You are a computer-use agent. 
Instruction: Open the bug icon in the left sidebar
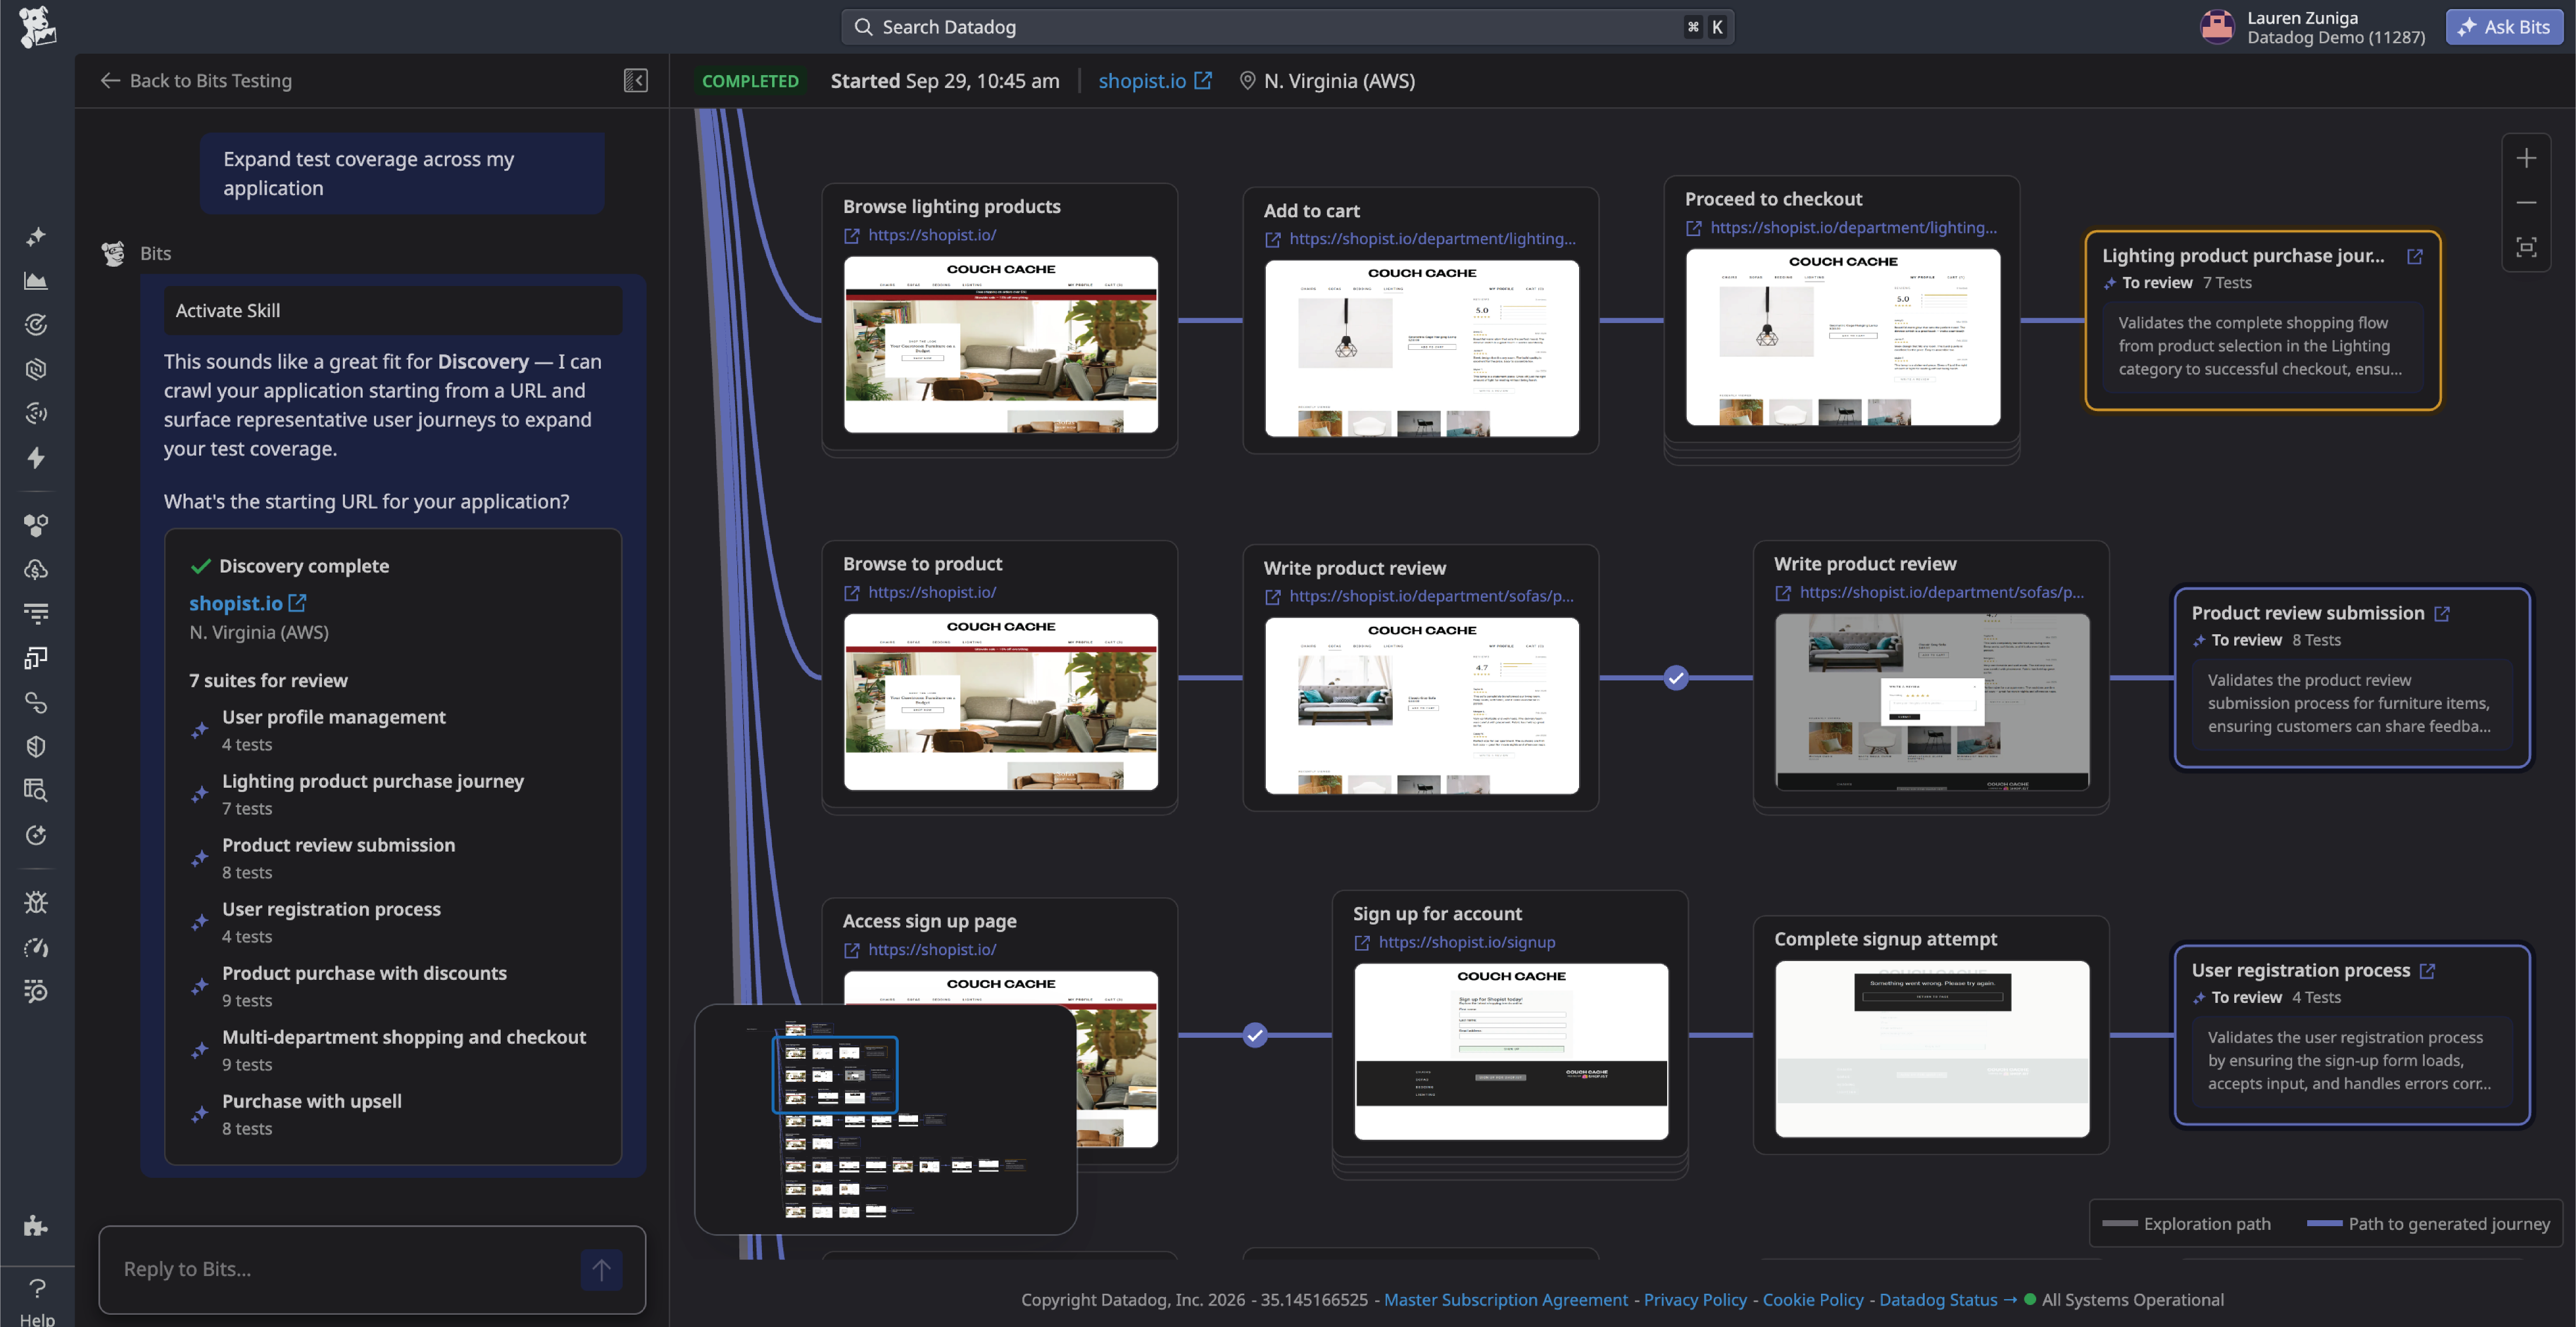(36, 903)
